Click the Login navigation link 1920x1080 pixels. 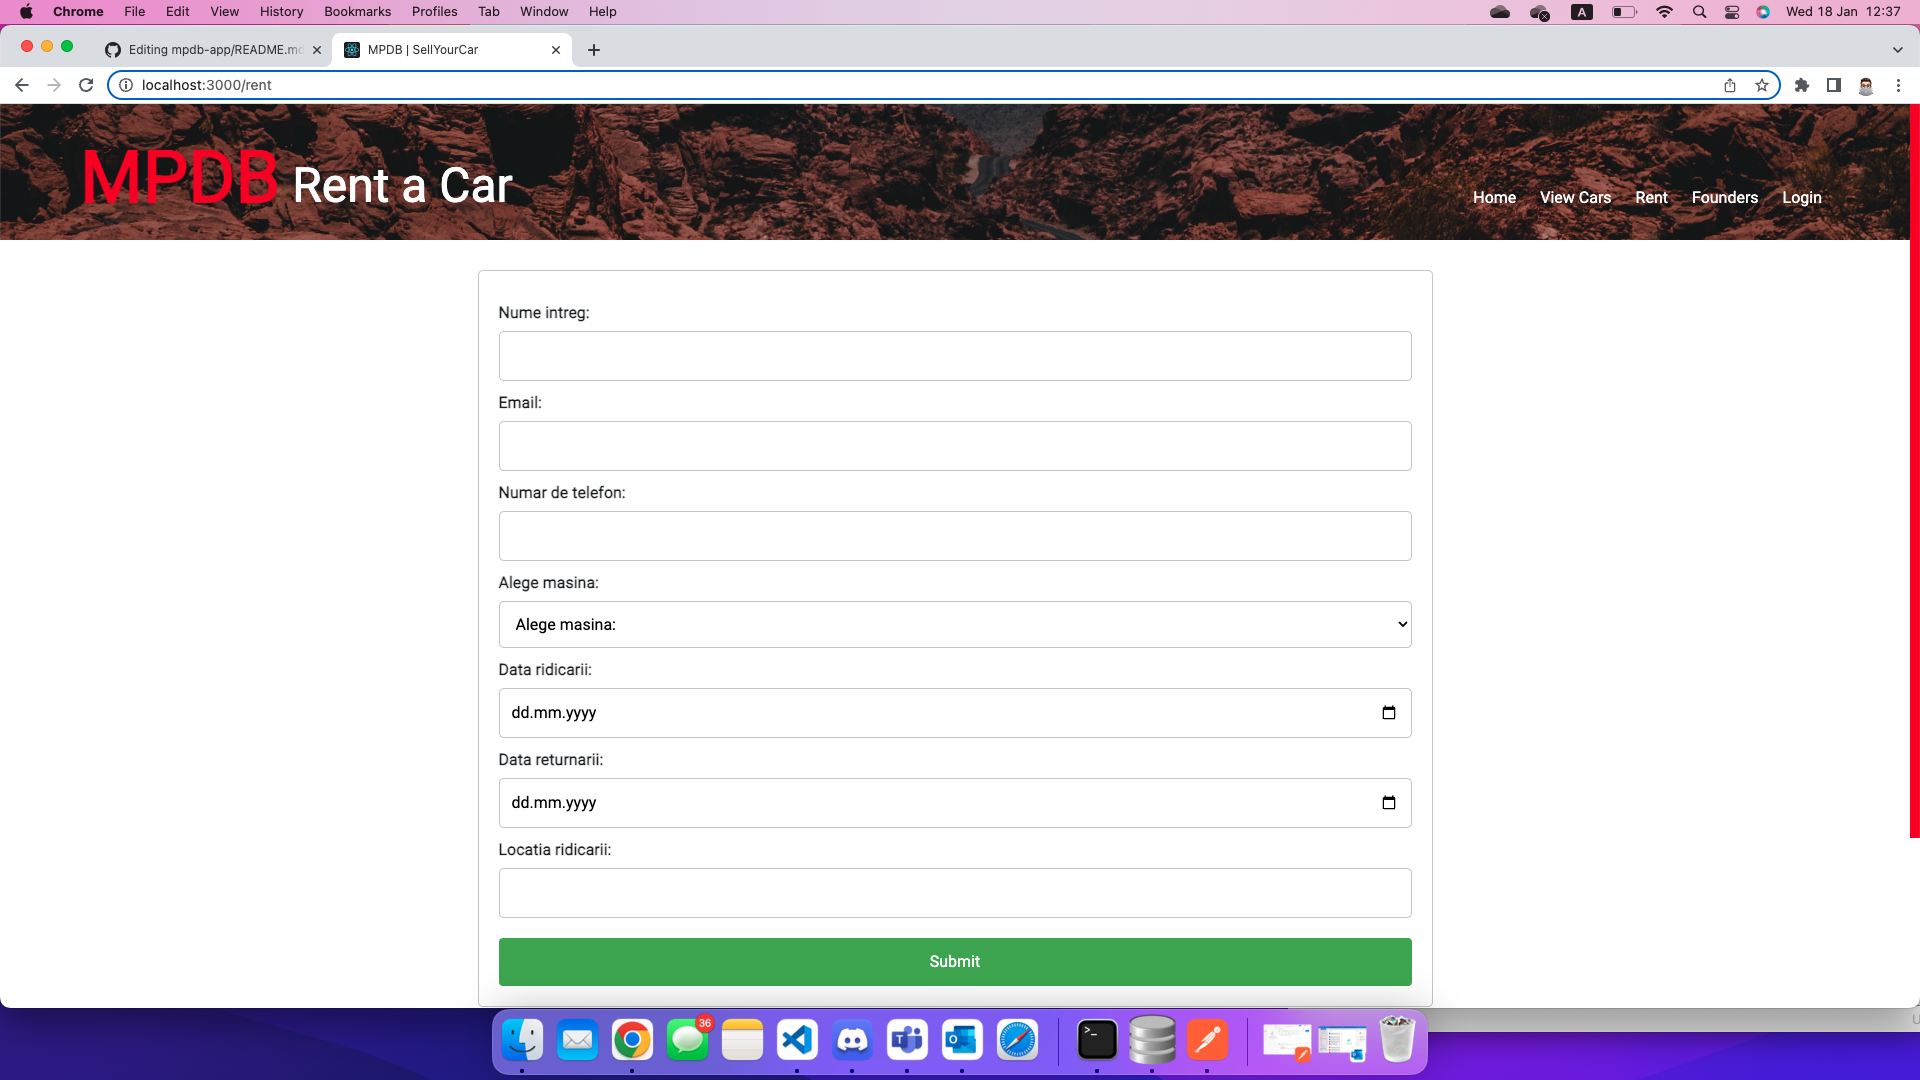(1801, 197)
